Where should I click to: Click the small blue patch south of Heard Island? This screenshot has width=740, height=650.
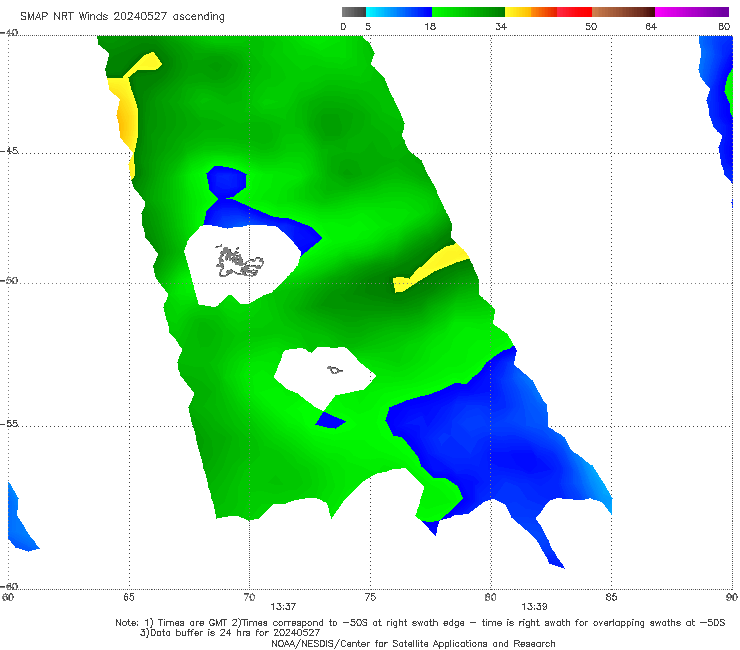329,420
